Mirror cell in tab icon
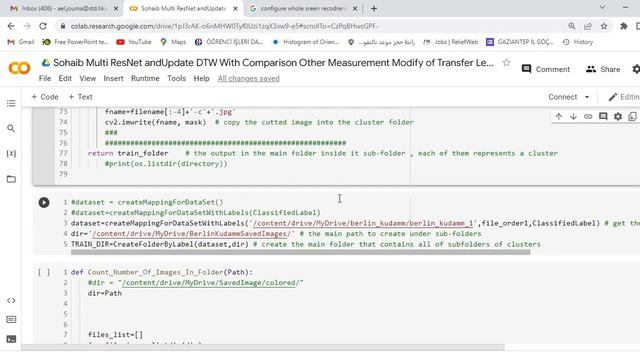Image resolution: width=640 pixels, height=360 pixels. point(632,117)
